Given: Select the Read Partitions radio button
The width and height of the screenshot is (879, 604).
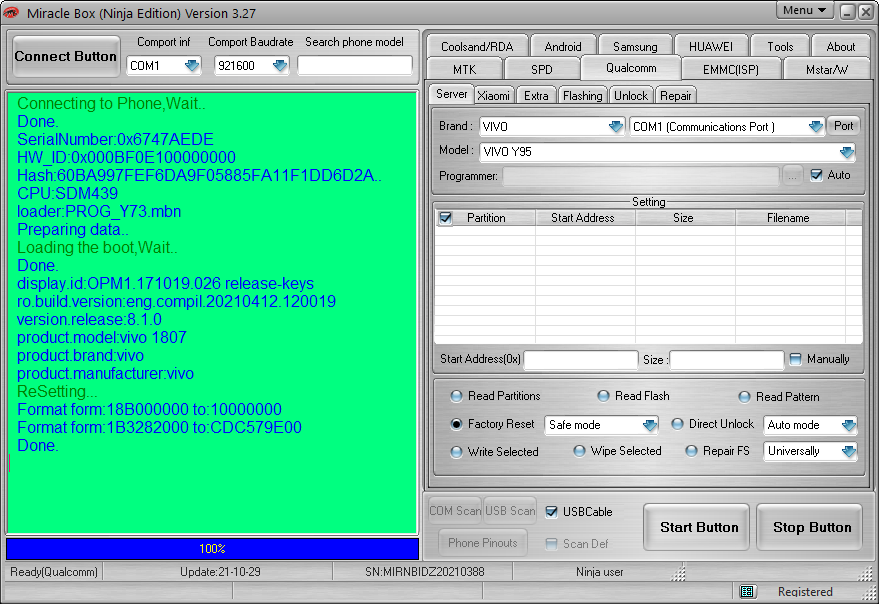Looking at the screenshot, I should coord(456,396).
